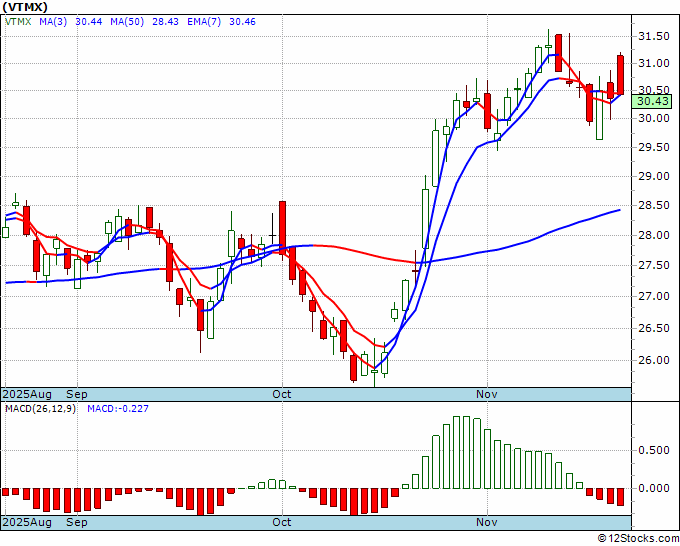
Task: Click the 29.00 price axis label
Action: (x=654, y=176)
